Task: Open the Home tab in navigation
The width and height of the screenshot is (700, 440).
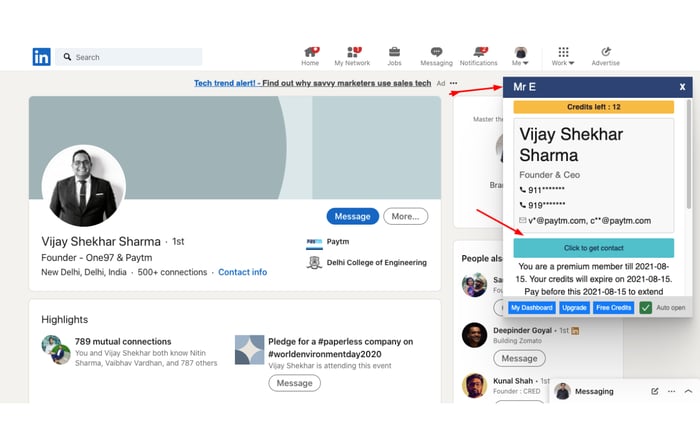Action: coord(310,57)
